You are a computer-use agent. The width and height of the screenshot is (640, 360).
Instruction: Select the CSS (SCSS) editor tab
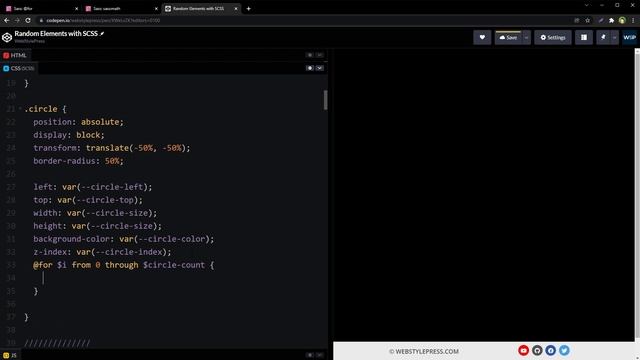pos(19,68)
